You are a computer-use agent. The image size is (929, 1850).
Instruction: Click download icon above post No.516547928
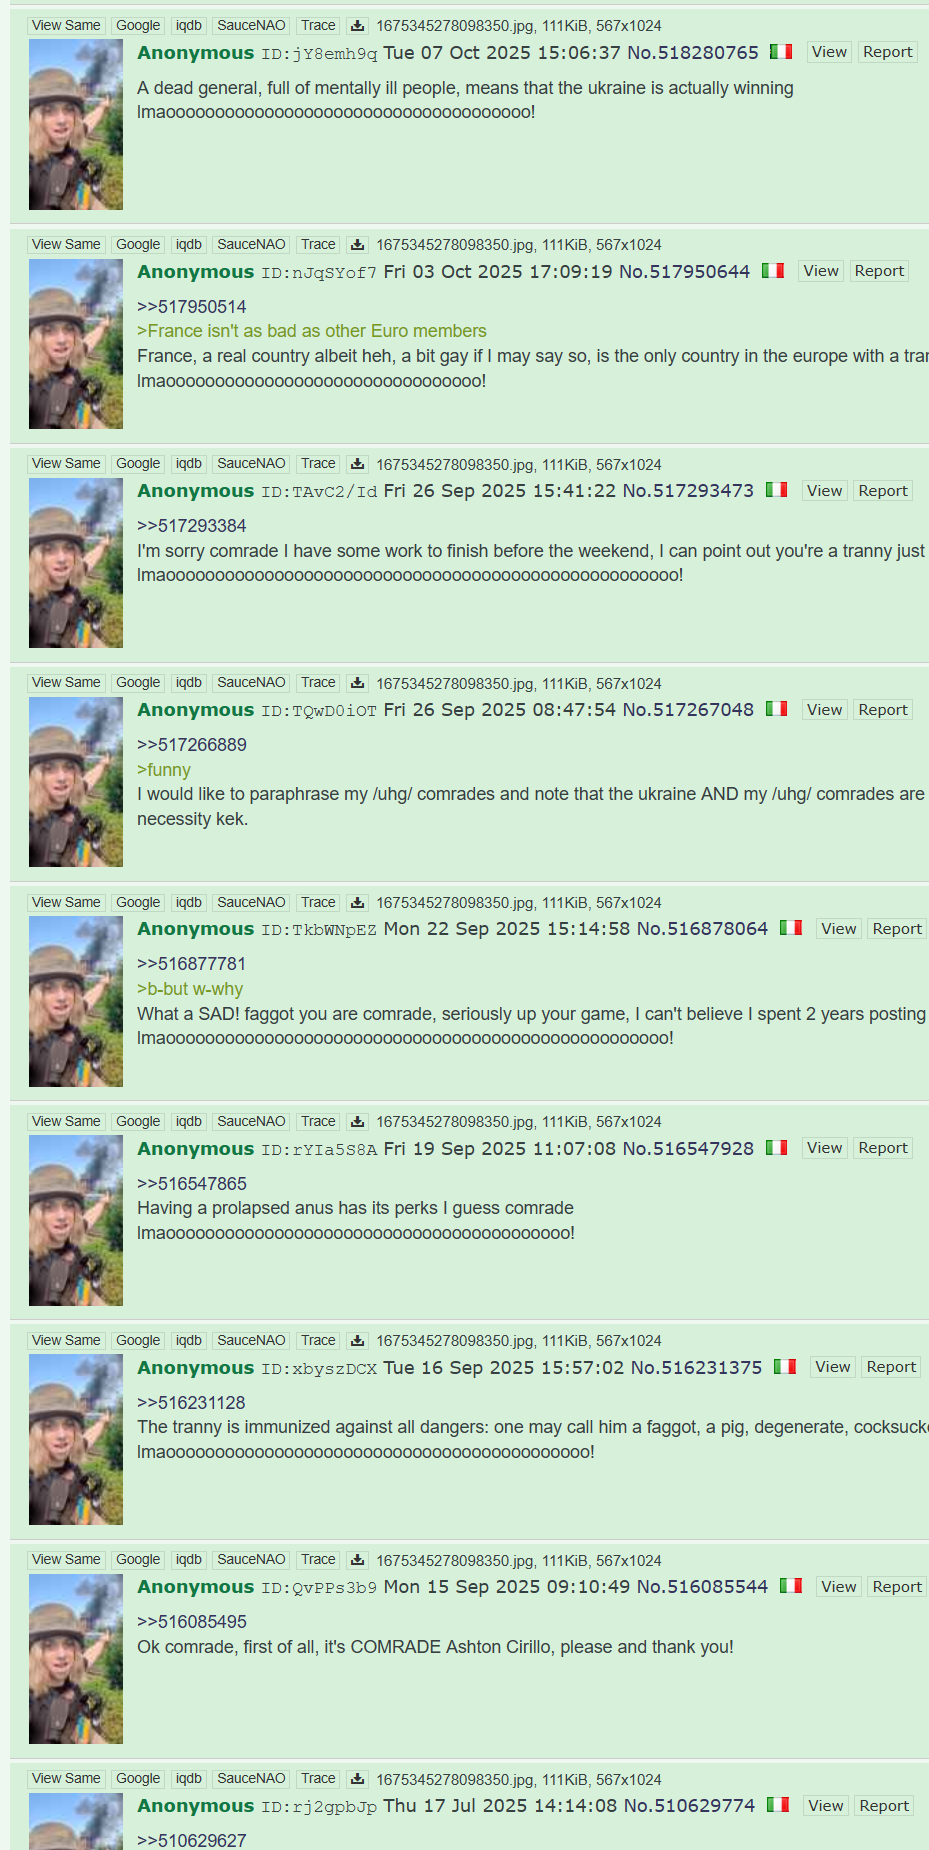click(x=357, y=1121)
